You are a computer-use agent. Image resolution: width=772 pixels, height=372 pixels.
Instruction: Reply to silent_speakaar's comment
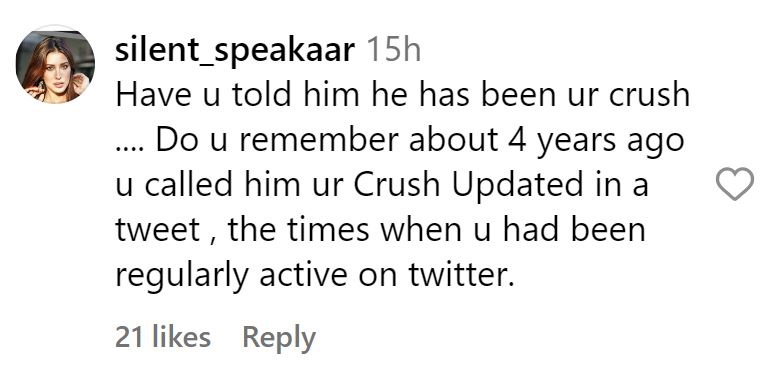coord(279,339)
